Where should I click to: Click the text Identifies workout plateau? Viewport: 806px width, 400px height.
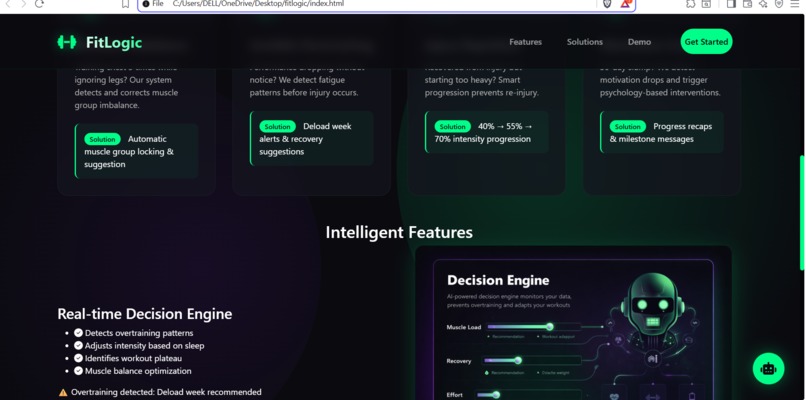[133, 358]
